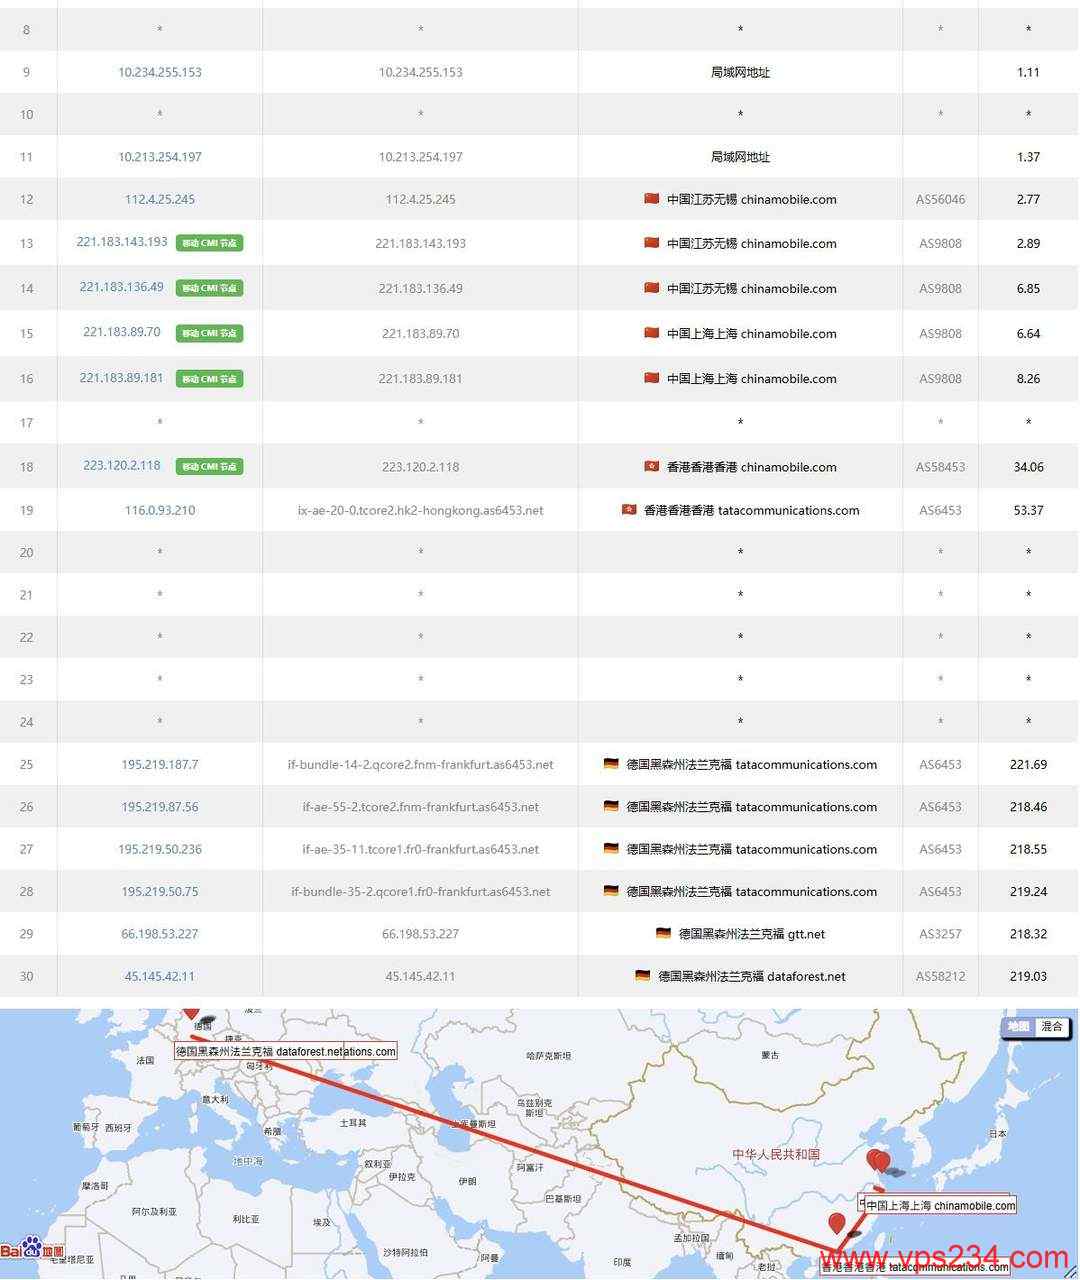Click AS3257 in the gtt.net row
Viewport: 1080px width, 1280px height.
click(x=941, y=934)
